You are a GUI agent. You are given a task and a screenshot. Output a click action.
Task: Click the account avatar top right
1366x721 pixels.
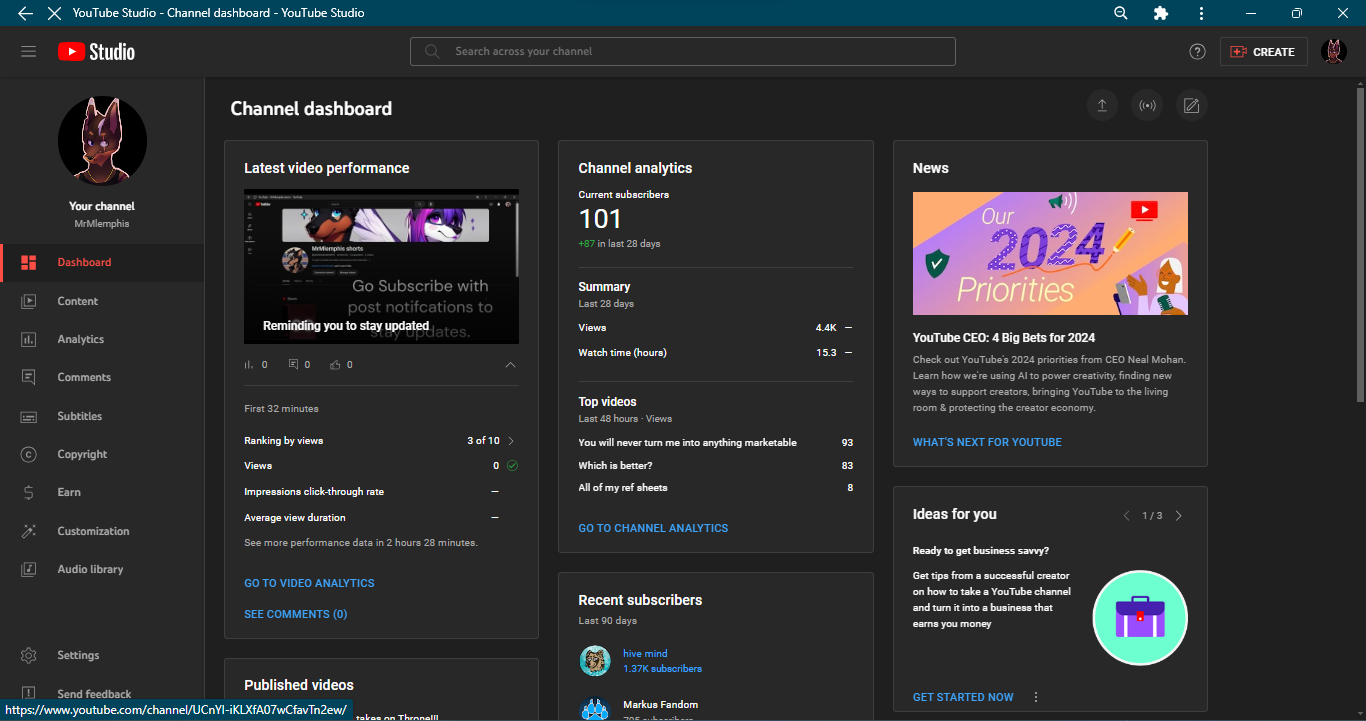[1333, 52]
